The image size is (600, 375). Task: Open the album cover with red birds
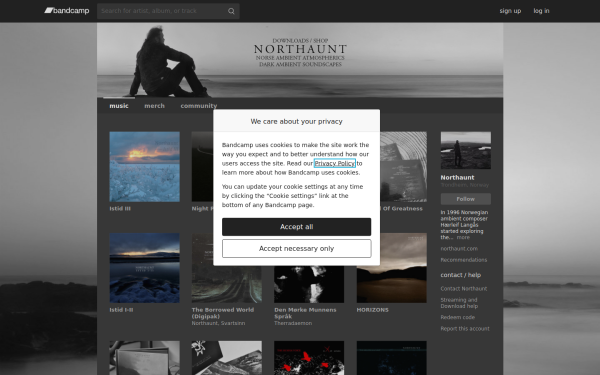309,358
